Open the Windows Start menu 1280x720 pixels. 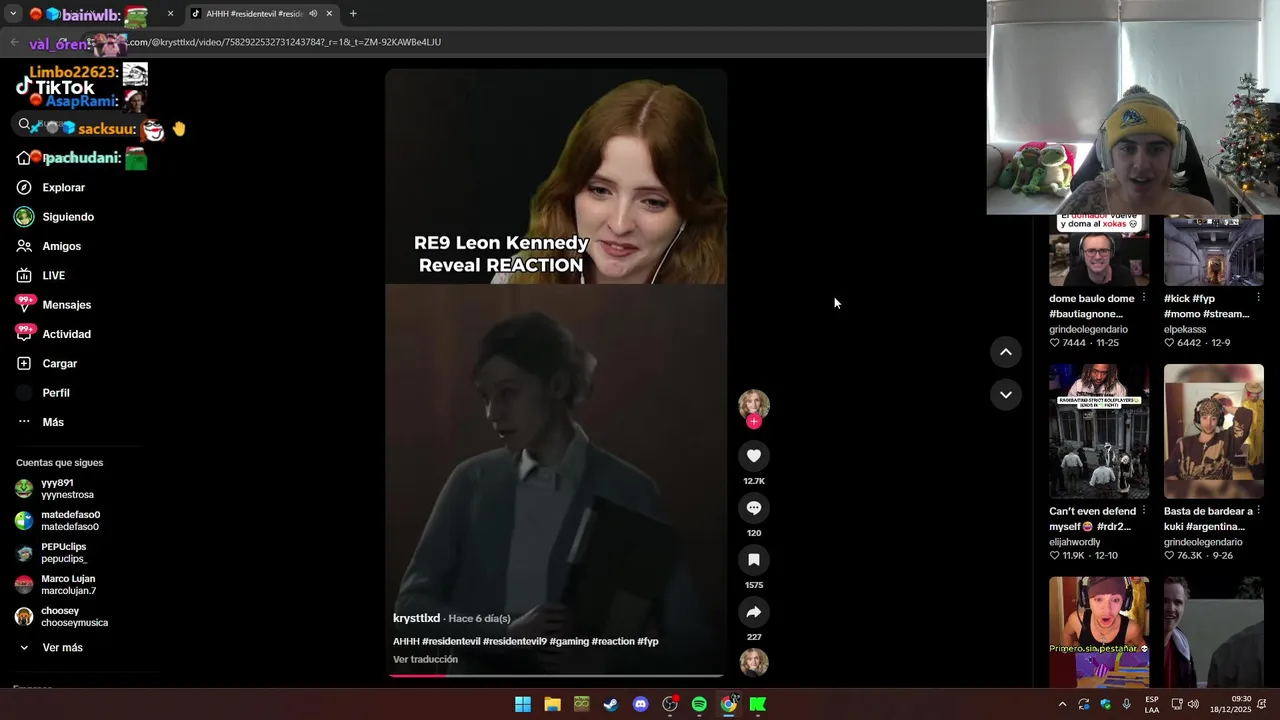click(x=523, y=704)
